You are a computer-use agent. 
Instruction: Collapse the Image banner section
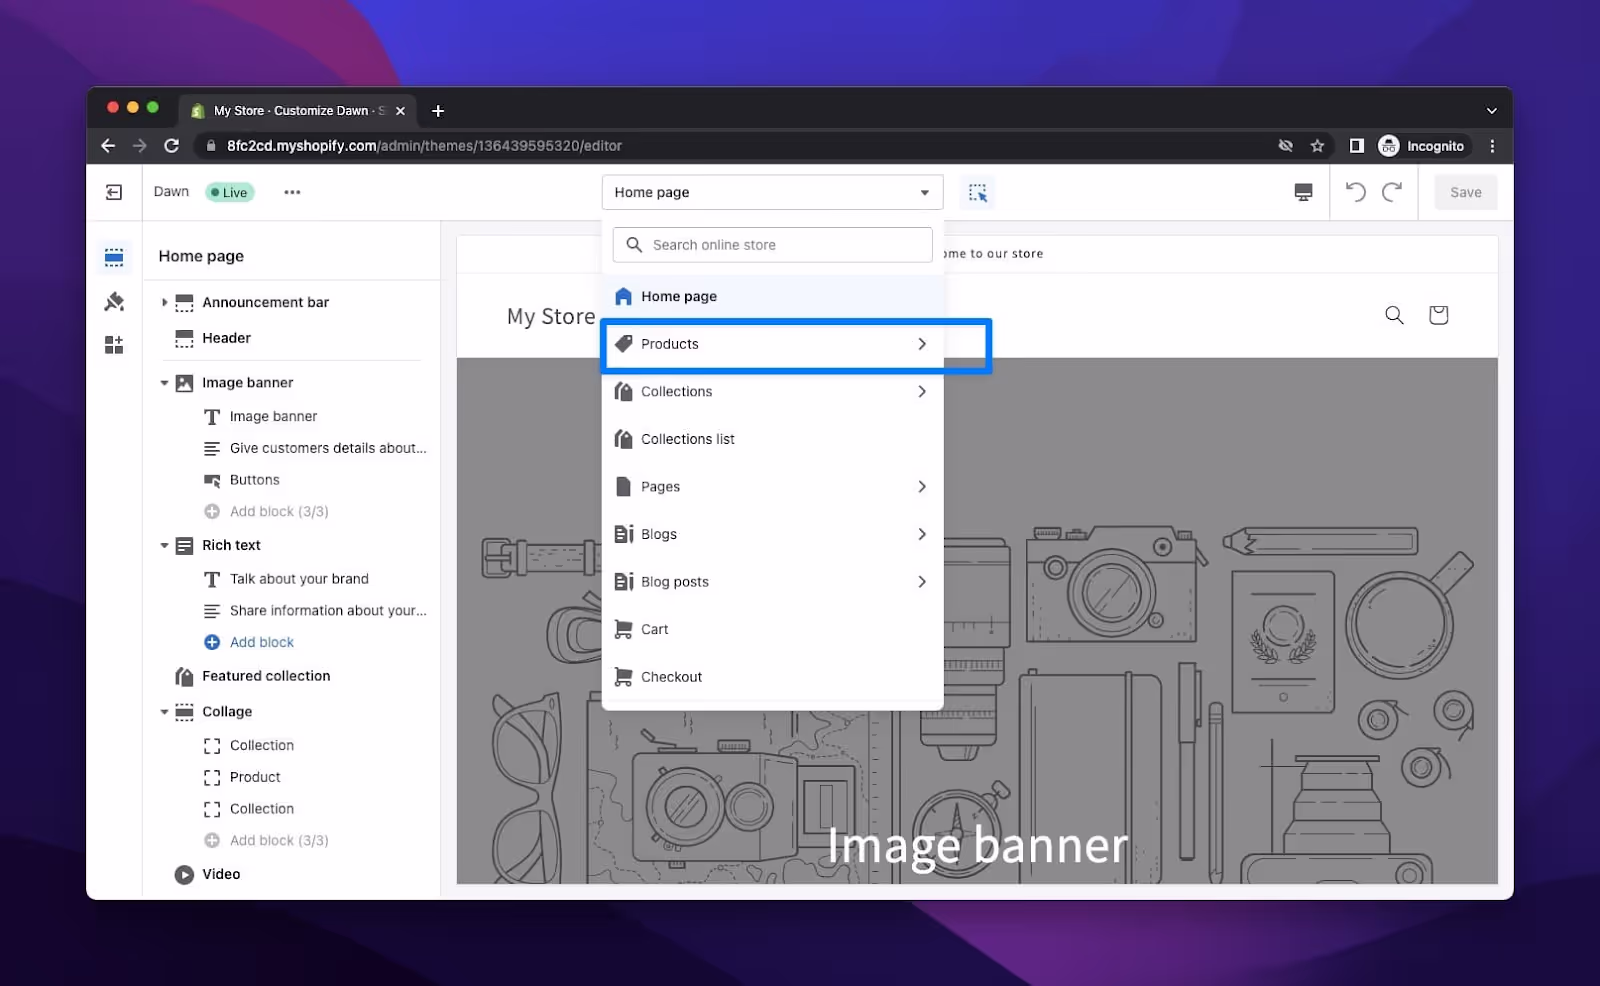coord(164,383)
